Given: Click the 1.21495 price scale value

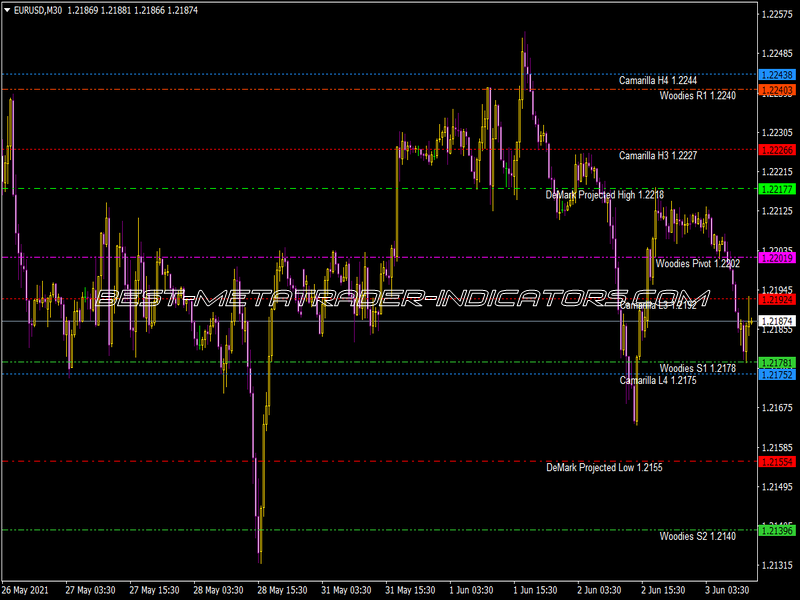Looking at the screenshot, I should (x=777, y=487).
